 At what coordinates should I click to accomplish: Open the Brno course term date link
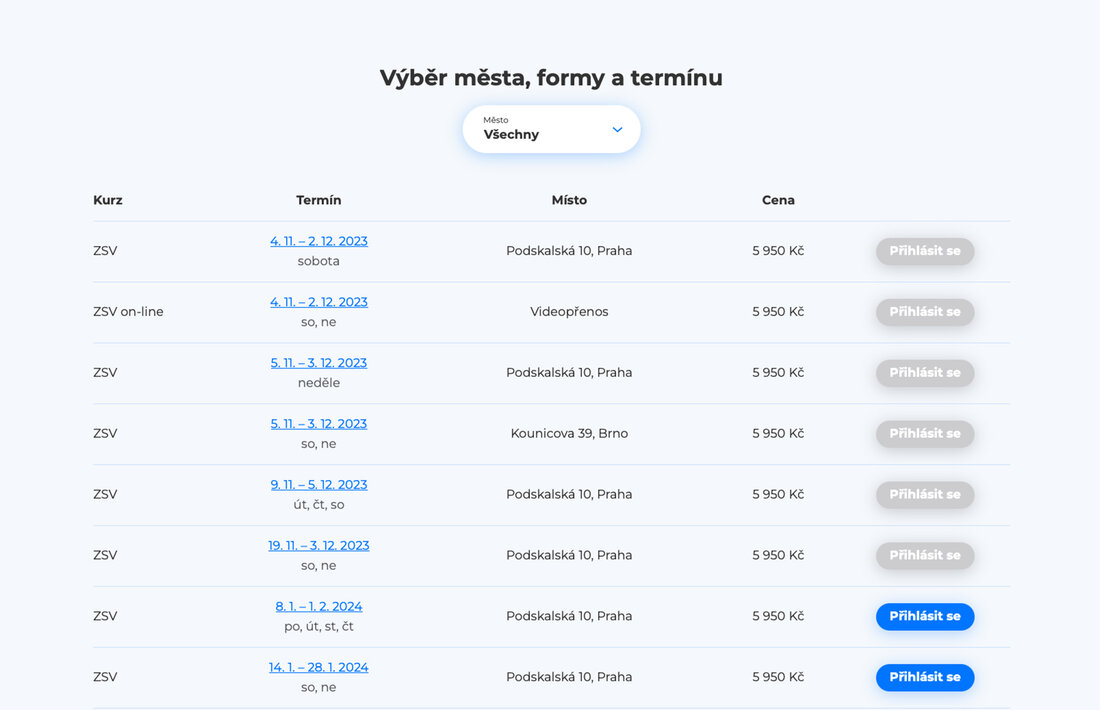click(x=319, y=424)
